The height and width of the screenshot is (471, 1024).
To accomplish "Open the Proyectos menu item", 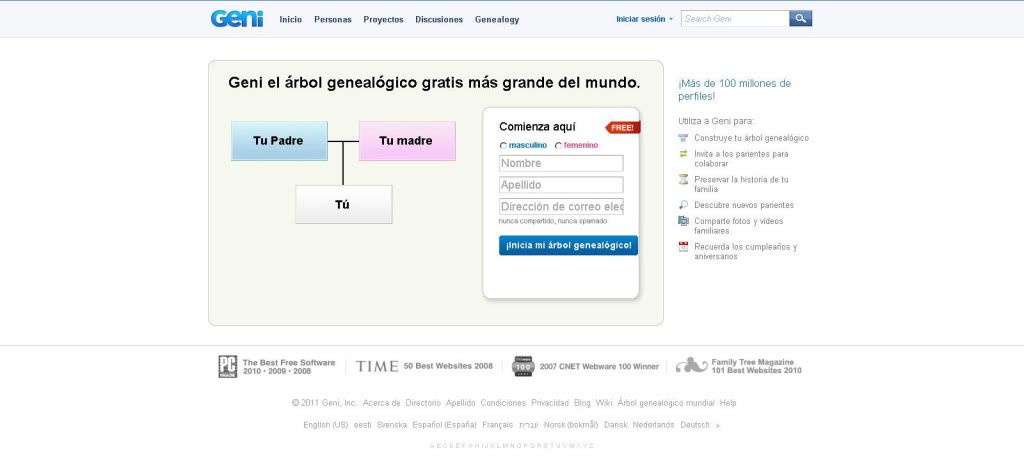I will click(x=383, y=20).
